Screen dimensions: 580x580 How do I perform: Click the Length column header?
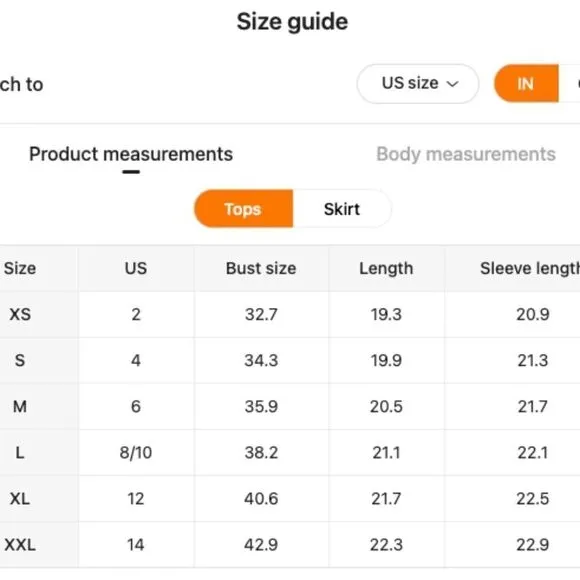386,268
